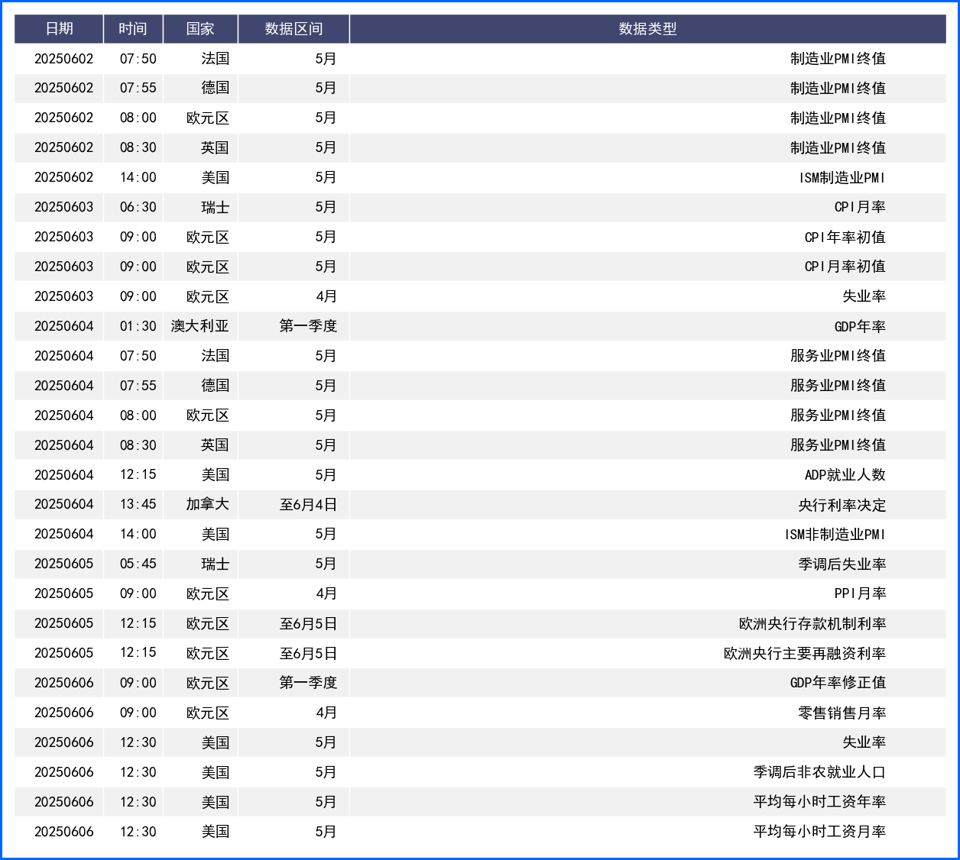Click the 时间 column header
The height and width of the screenshot is (860, 960).
(133, 29)
